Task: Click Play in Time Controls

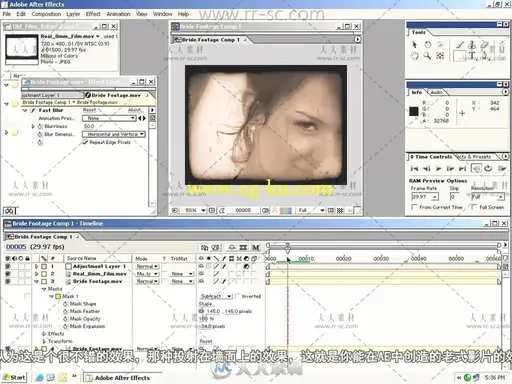Action: tap(439, 169)
